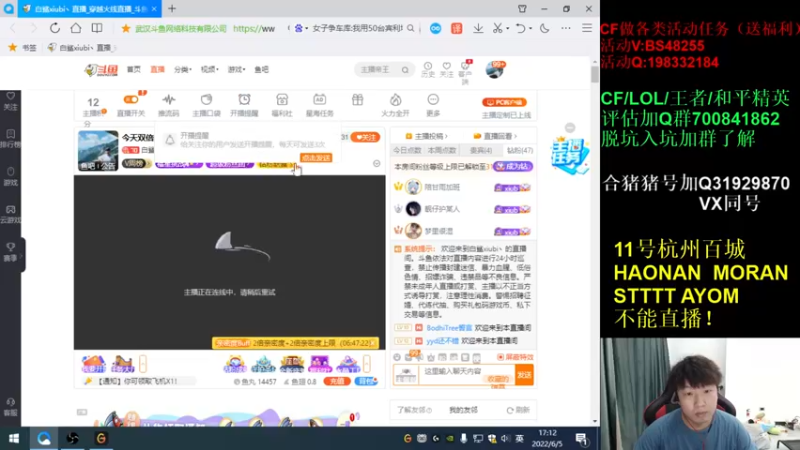Toggle the taskbar volume speaker icon

[505, 438]
